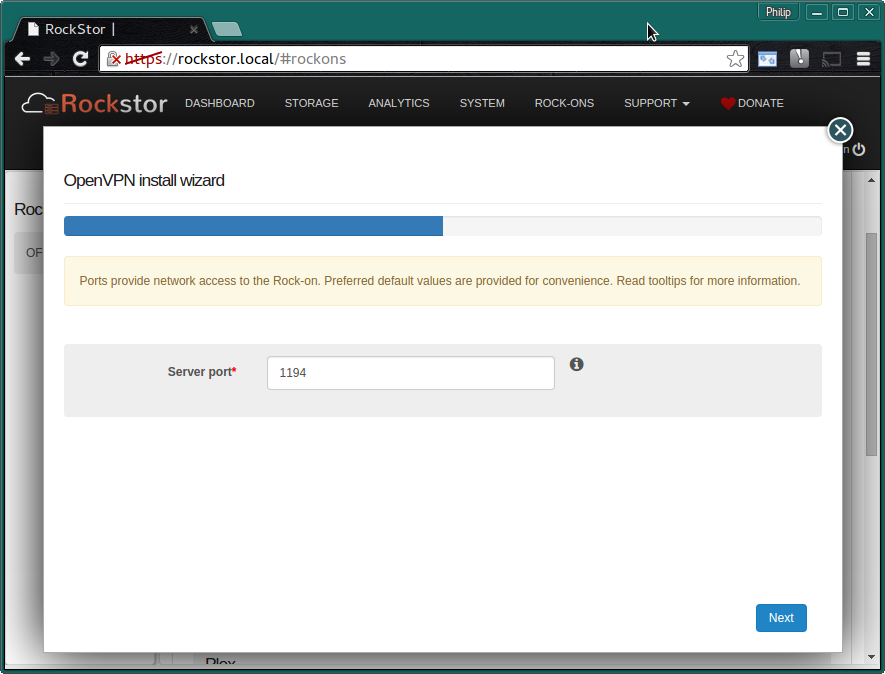The image size is (885, 674).
Task: Click the cast screen extension icon
Action: click(x=831, y=59)
